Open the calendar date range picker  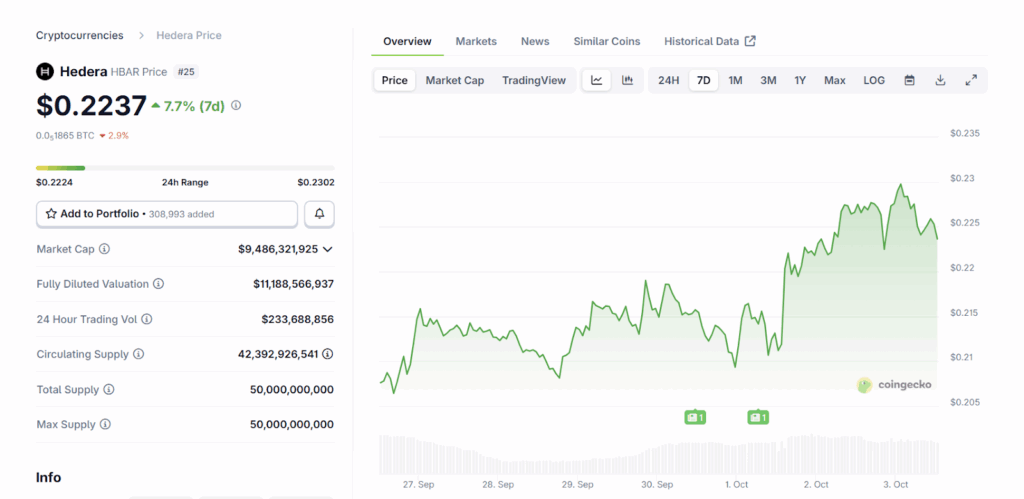(909, 80)
